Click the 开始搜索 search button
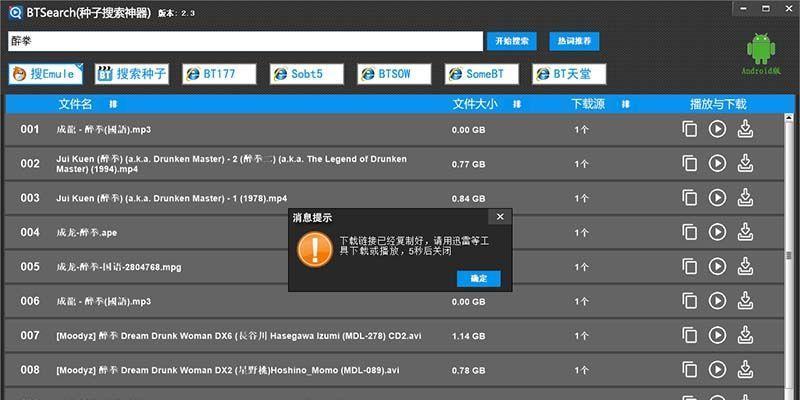 (512, 41)
